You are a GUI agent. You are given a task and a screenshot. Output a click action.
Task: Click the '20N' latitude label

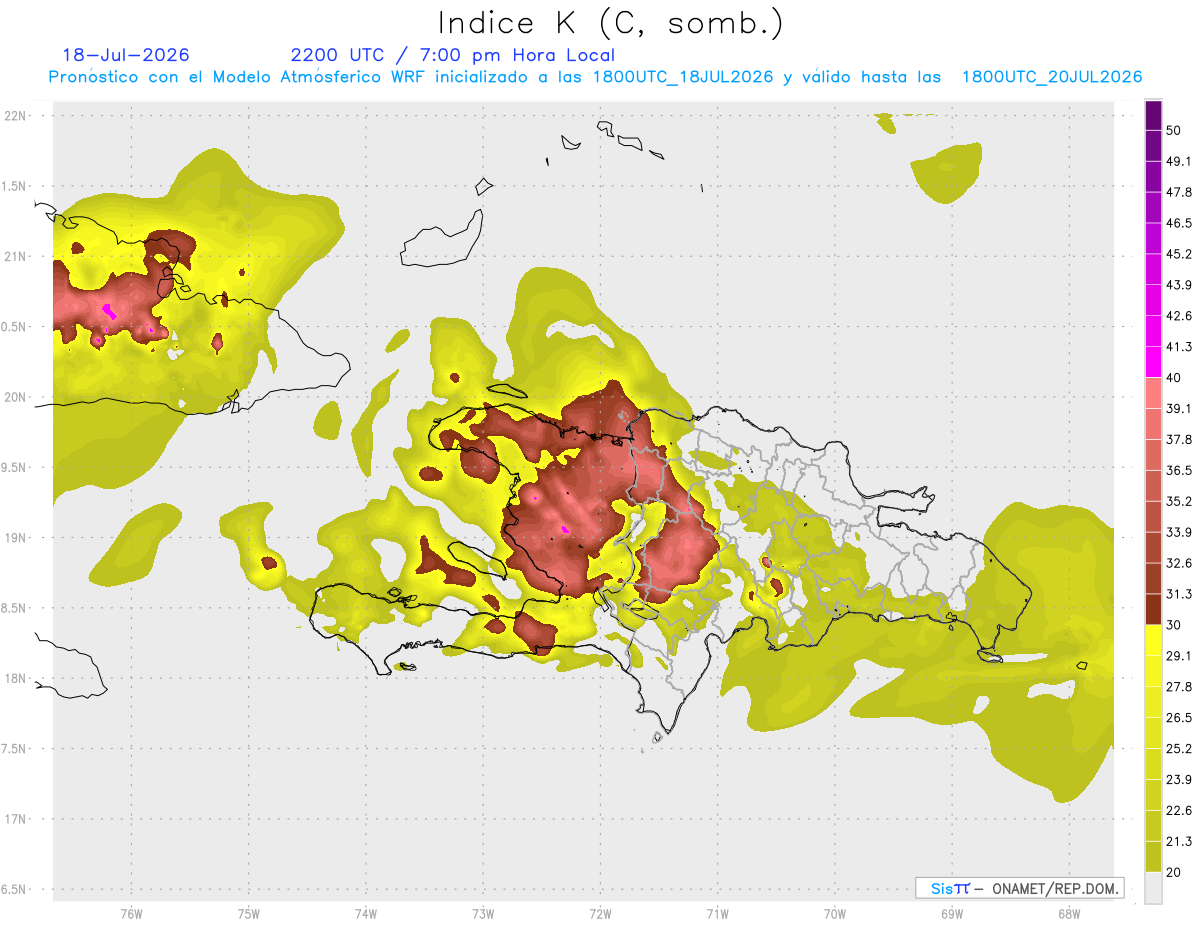click(16, 397)
